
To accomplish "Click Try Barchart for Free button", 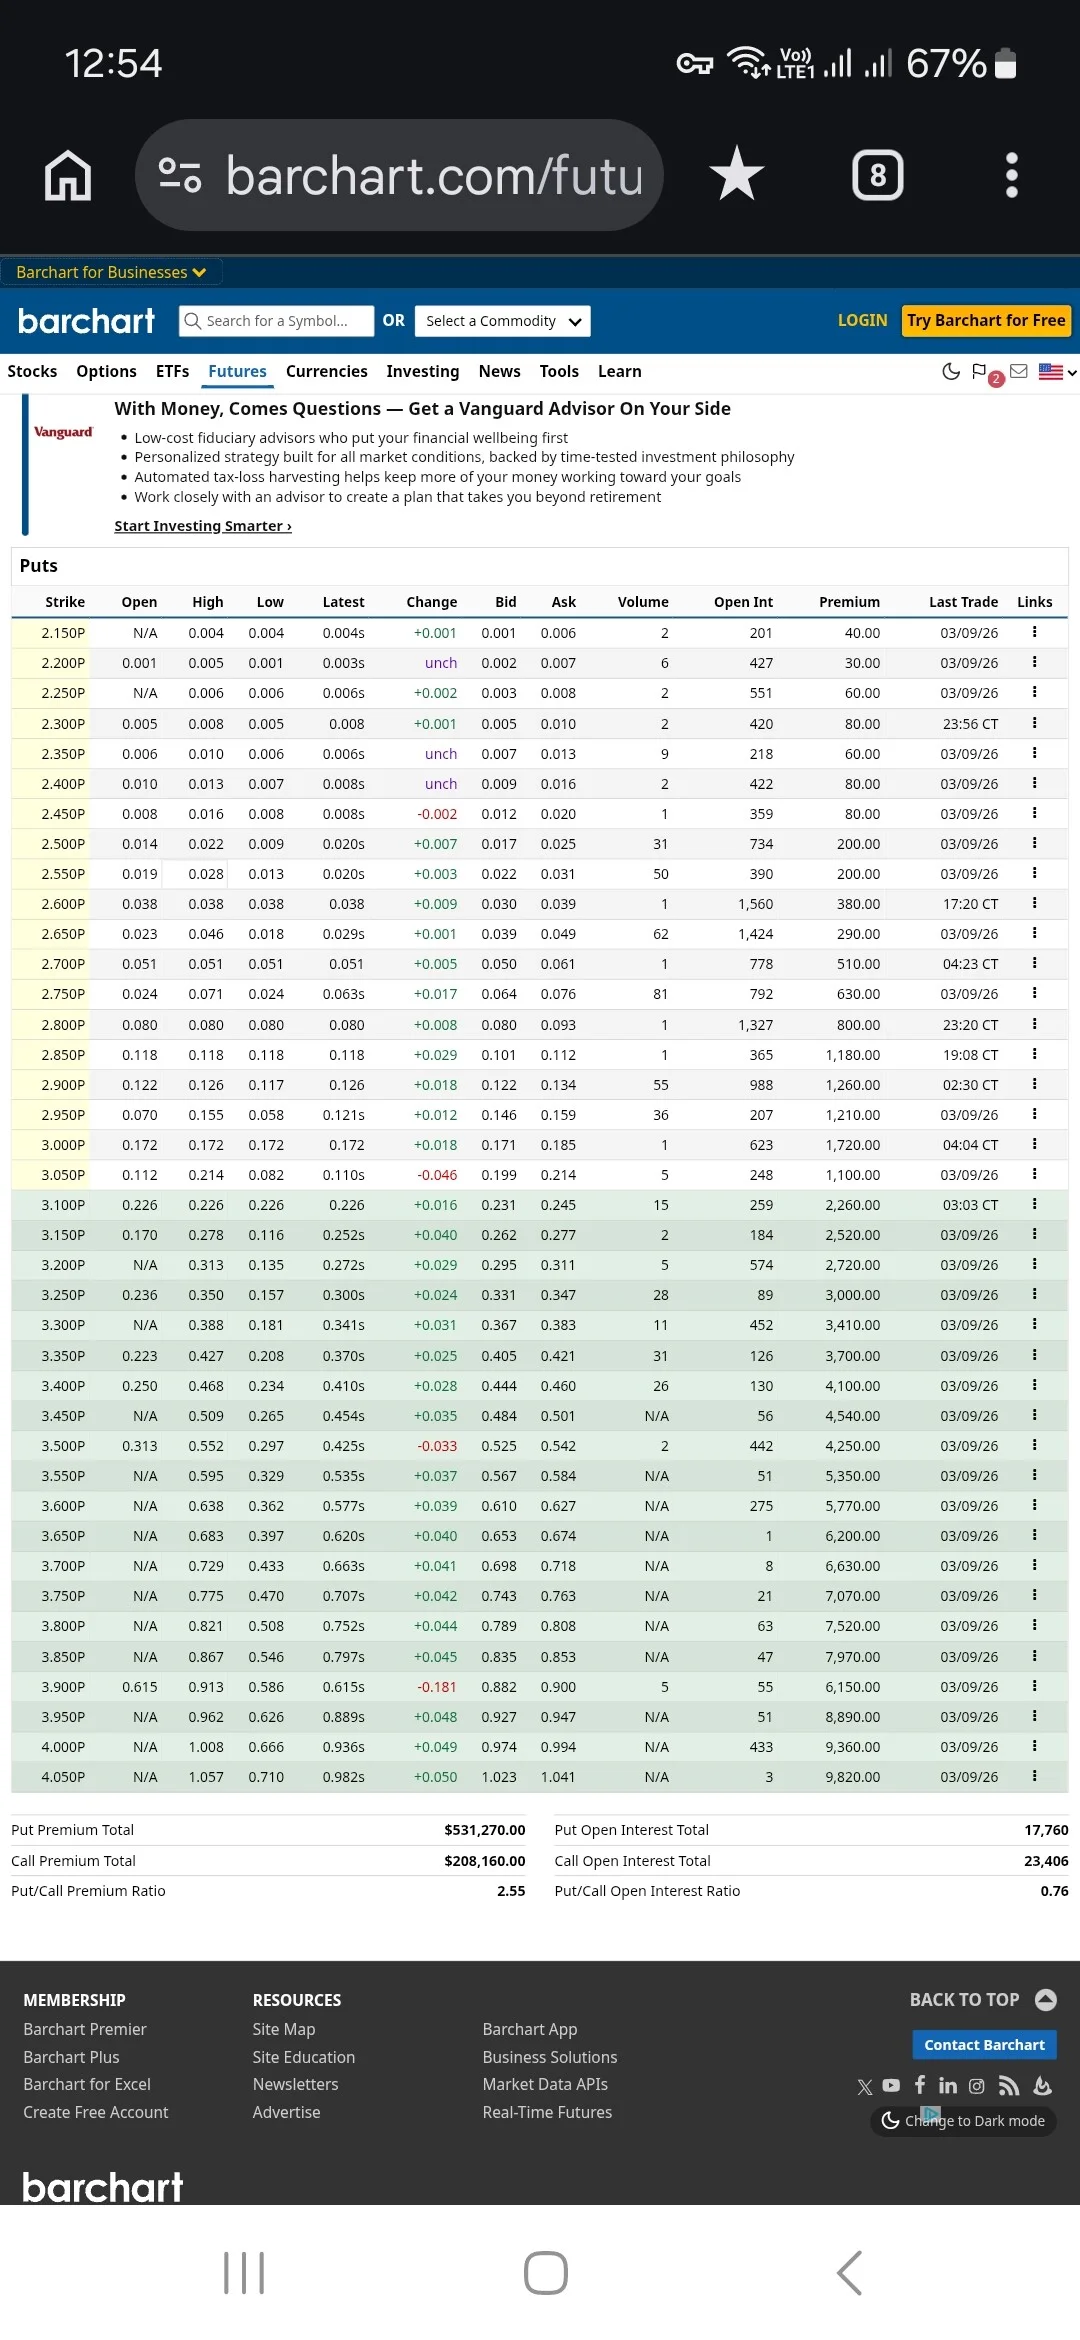I will (986, 320).
